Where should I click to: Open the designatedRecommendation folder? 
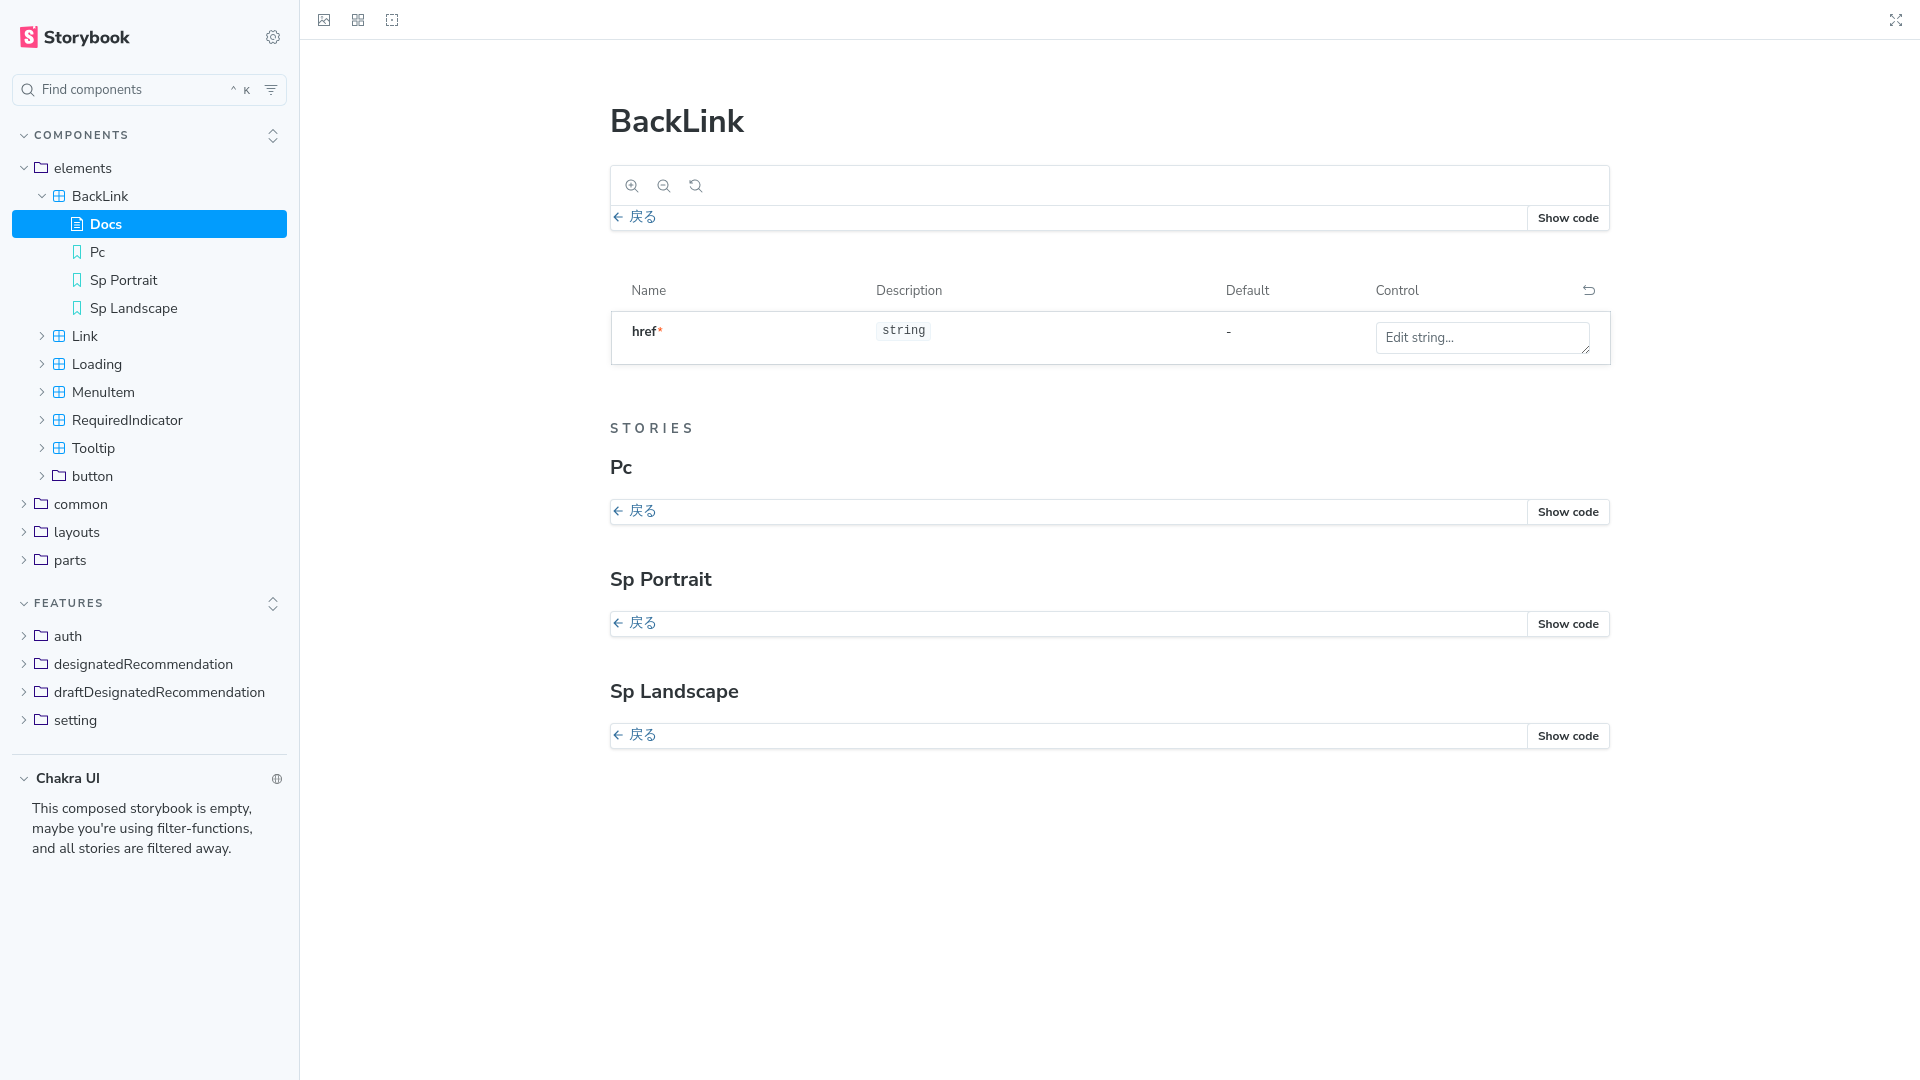click(x=149, y=664)
